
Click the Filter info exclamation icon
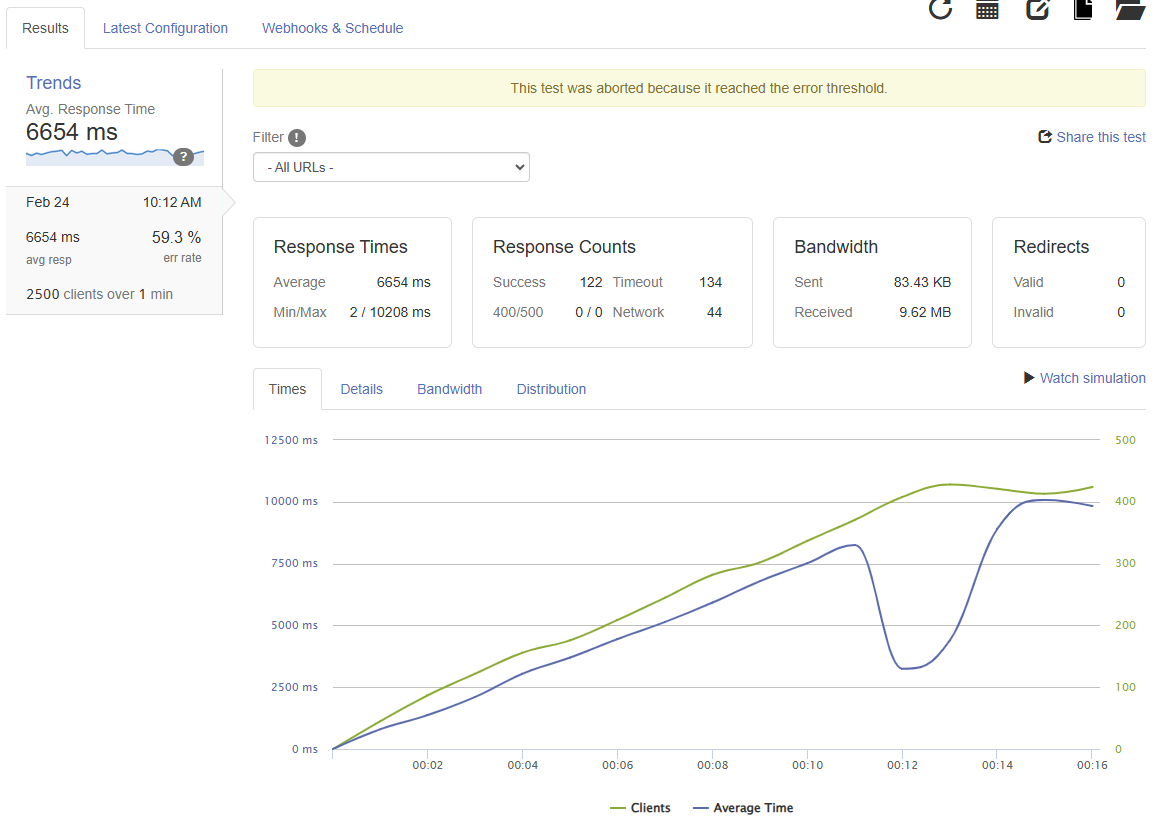click(x=297, y=138)
